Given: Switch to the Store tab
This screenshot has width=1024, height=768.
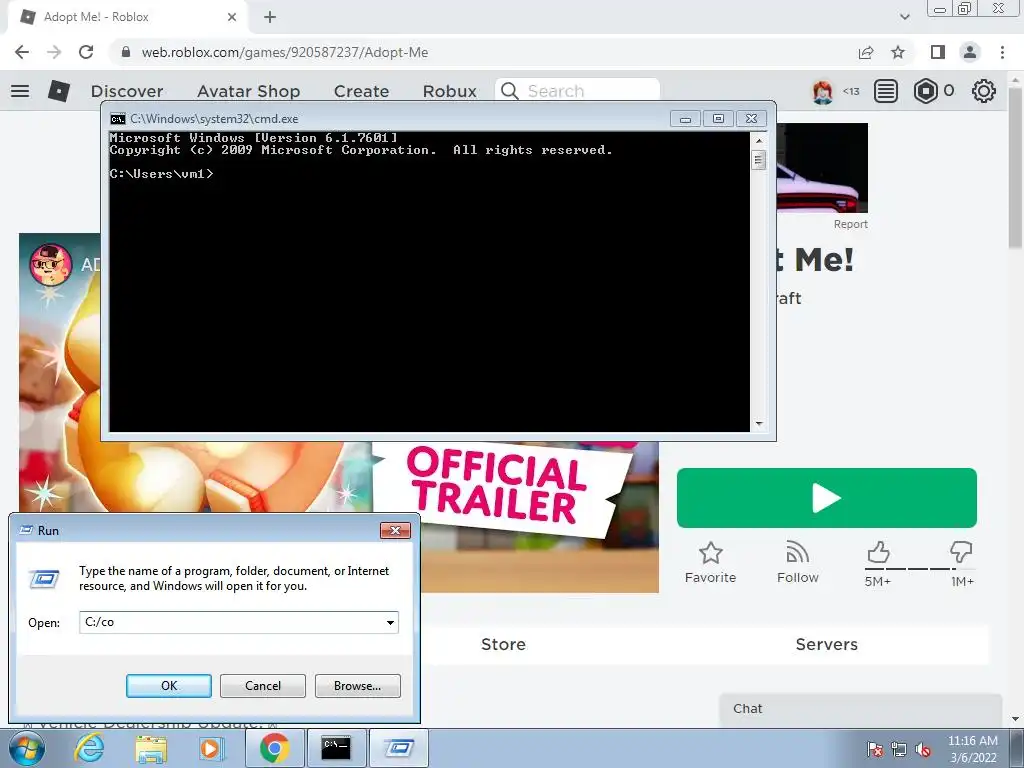Looking at the screenshot, I should [x=504, y=644].
